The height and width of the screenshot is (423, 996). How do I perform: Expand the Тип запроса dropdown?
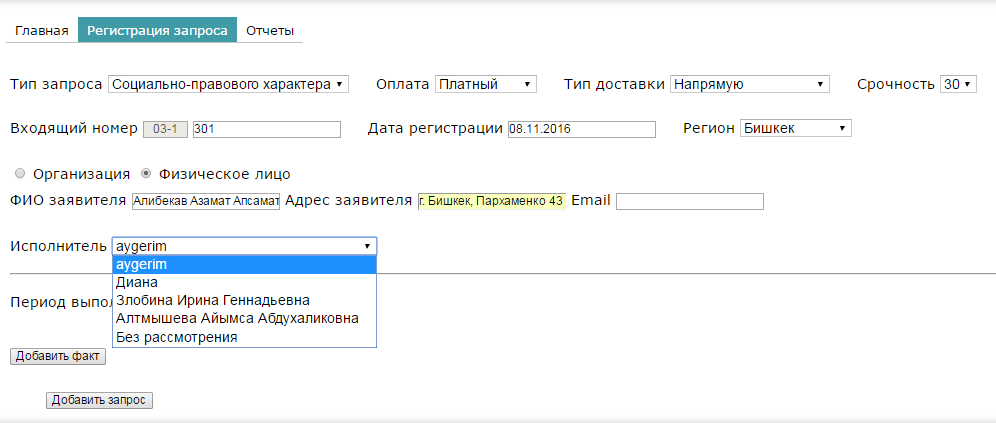[229, 84]
